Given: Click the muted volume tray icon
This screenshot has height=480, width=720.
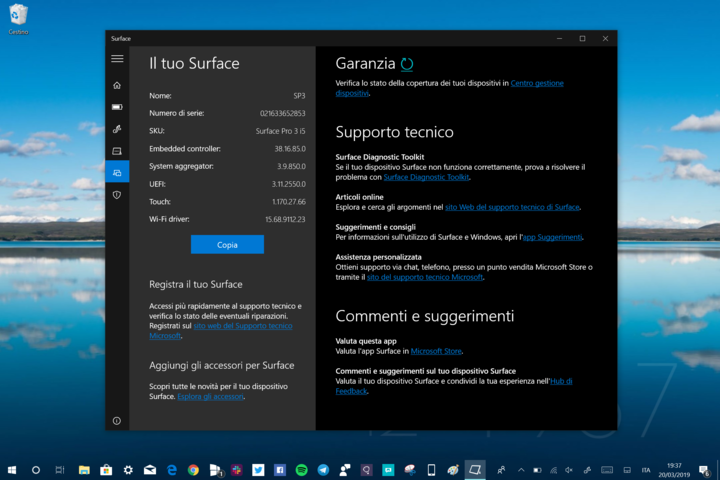Looking at the screenshot, I should coord(569,470).
